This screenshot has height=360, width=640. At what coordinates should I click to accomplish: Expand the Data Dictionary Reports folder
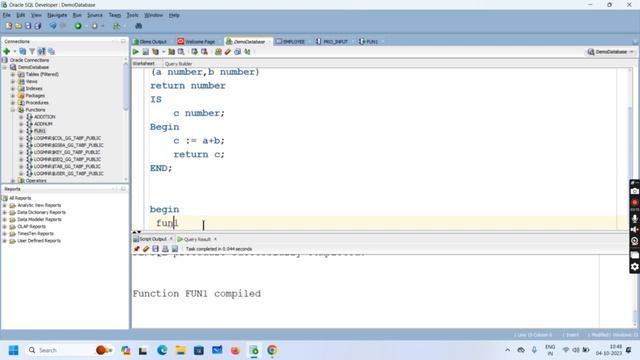click(4, 213)
